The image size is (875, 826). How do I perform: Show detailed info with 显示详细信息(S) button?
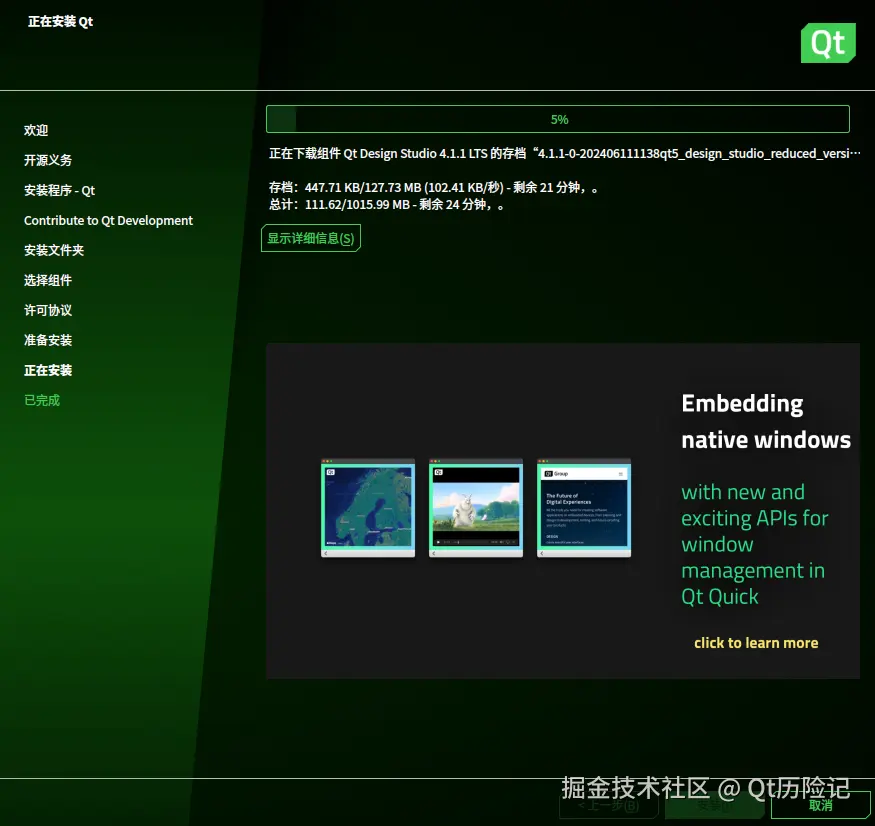click(x=311, y=238)
